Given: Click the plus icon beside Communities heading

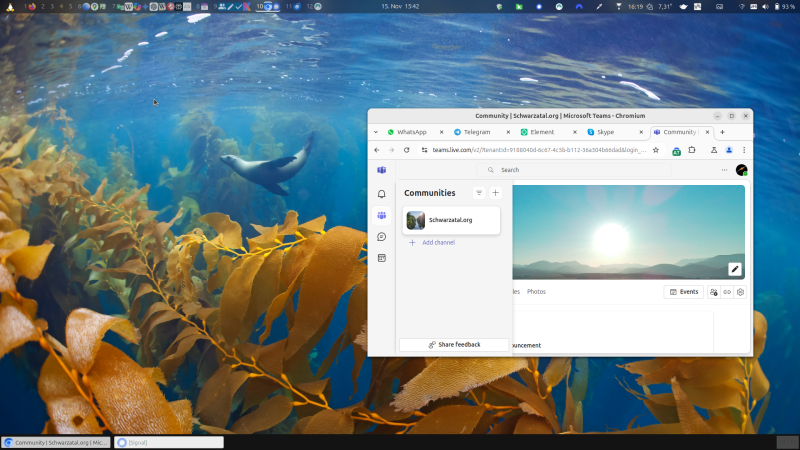Looking at the screenshot, I should [495, 193].
